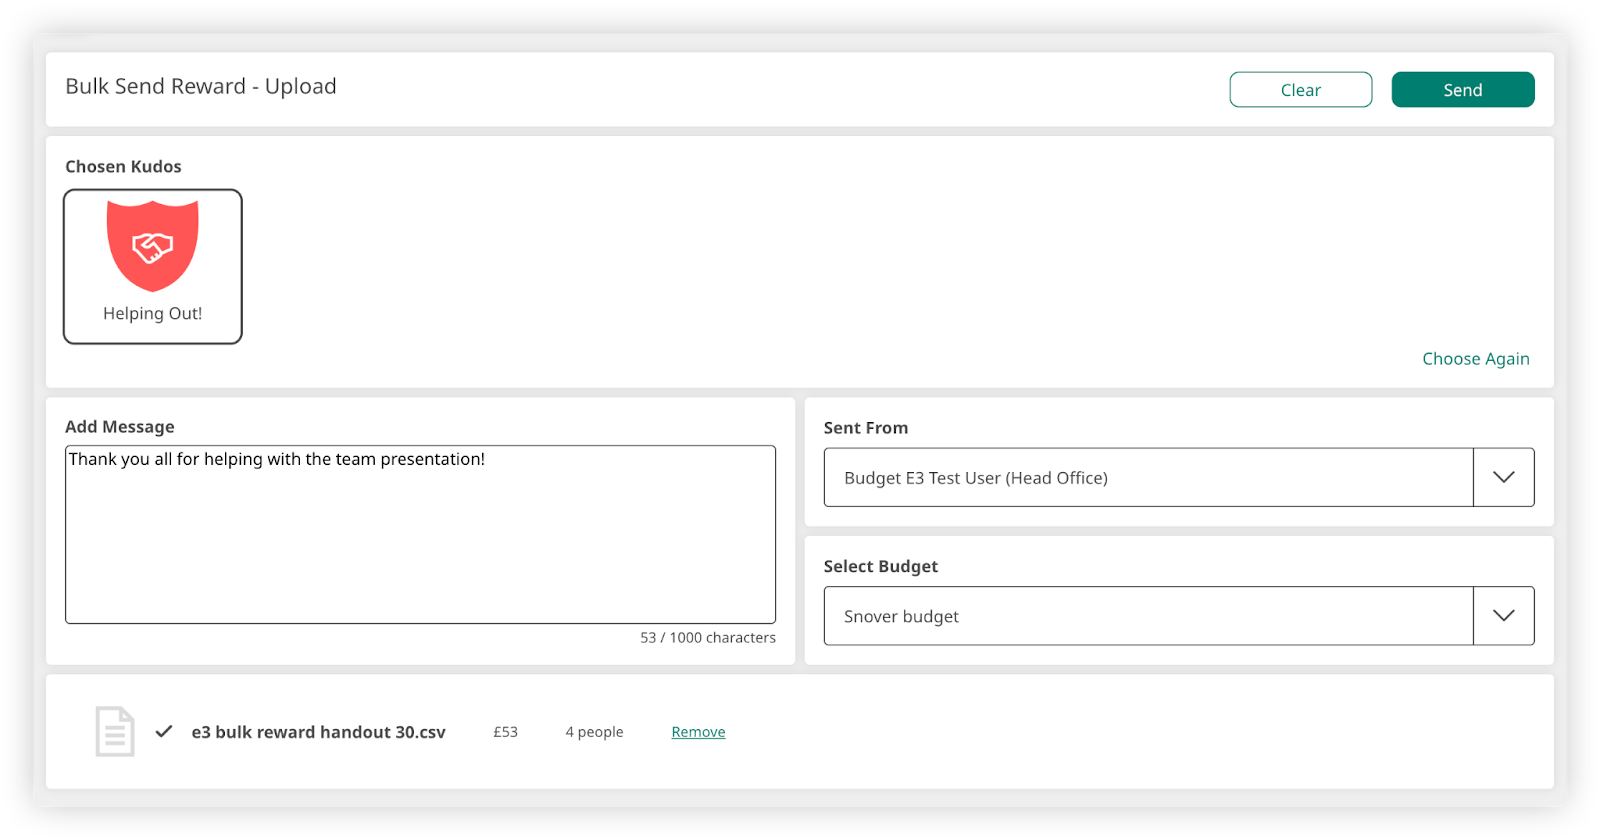The image size is (1600, 840).
Task: Click inside the Add Message text area
Action: point(420,535)
